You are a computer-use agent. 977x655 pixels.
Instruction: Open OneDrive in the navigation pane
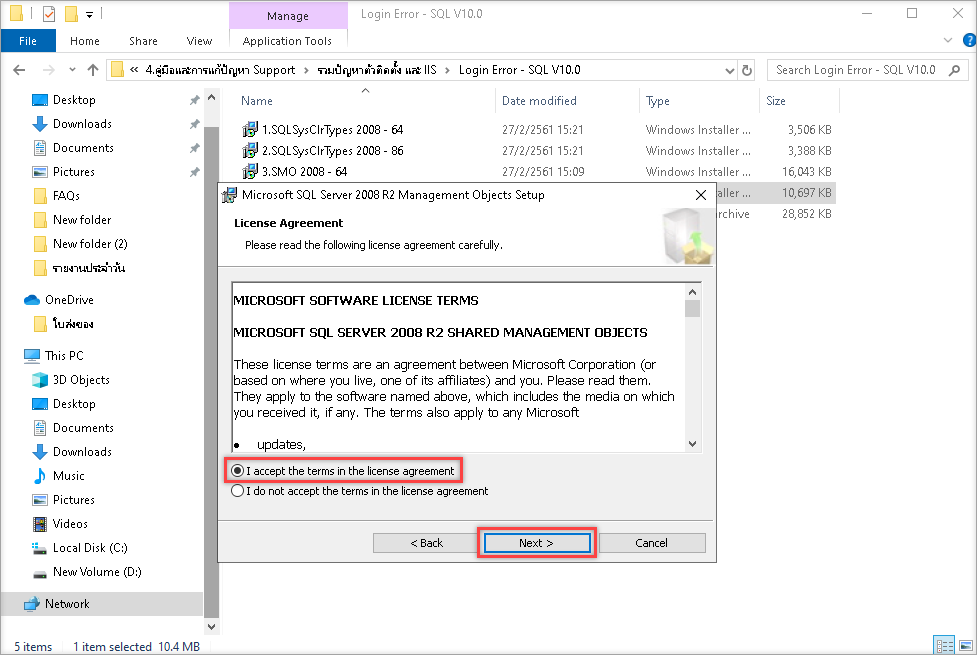(68, 300)
